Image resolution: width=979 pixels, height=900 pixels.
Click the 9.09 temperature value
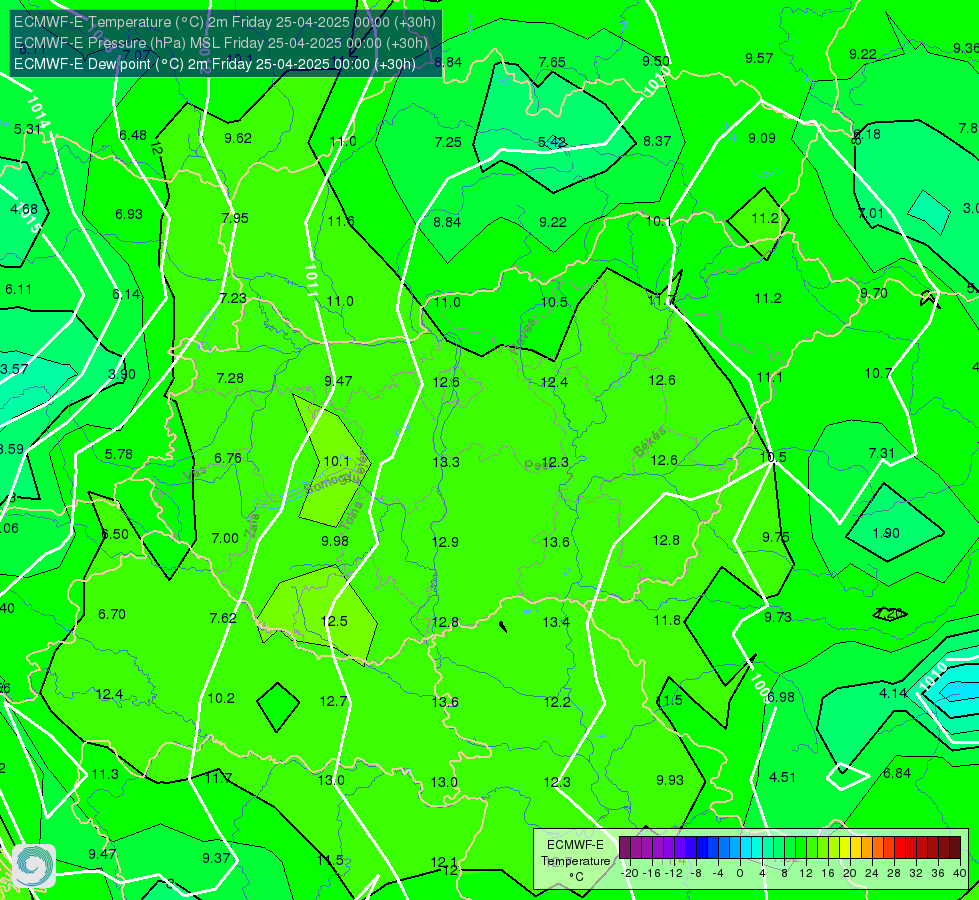[762, 139]
